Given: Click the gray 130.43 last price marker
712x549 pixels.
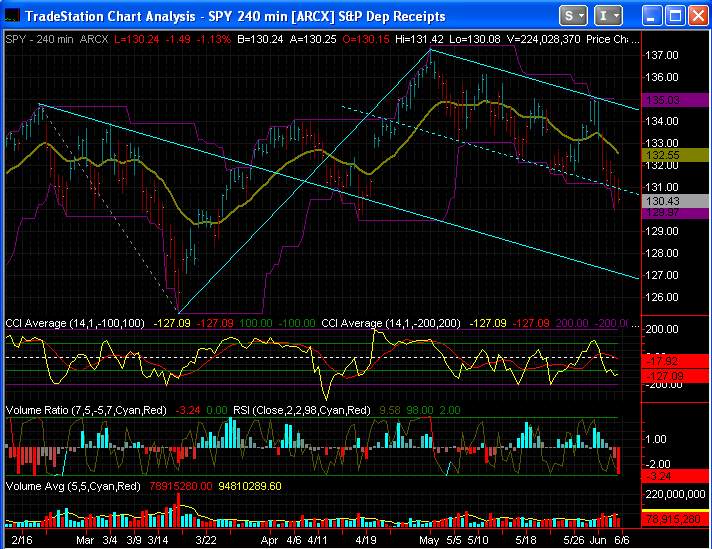Looking at the screenshot, I should coord(675,201).
